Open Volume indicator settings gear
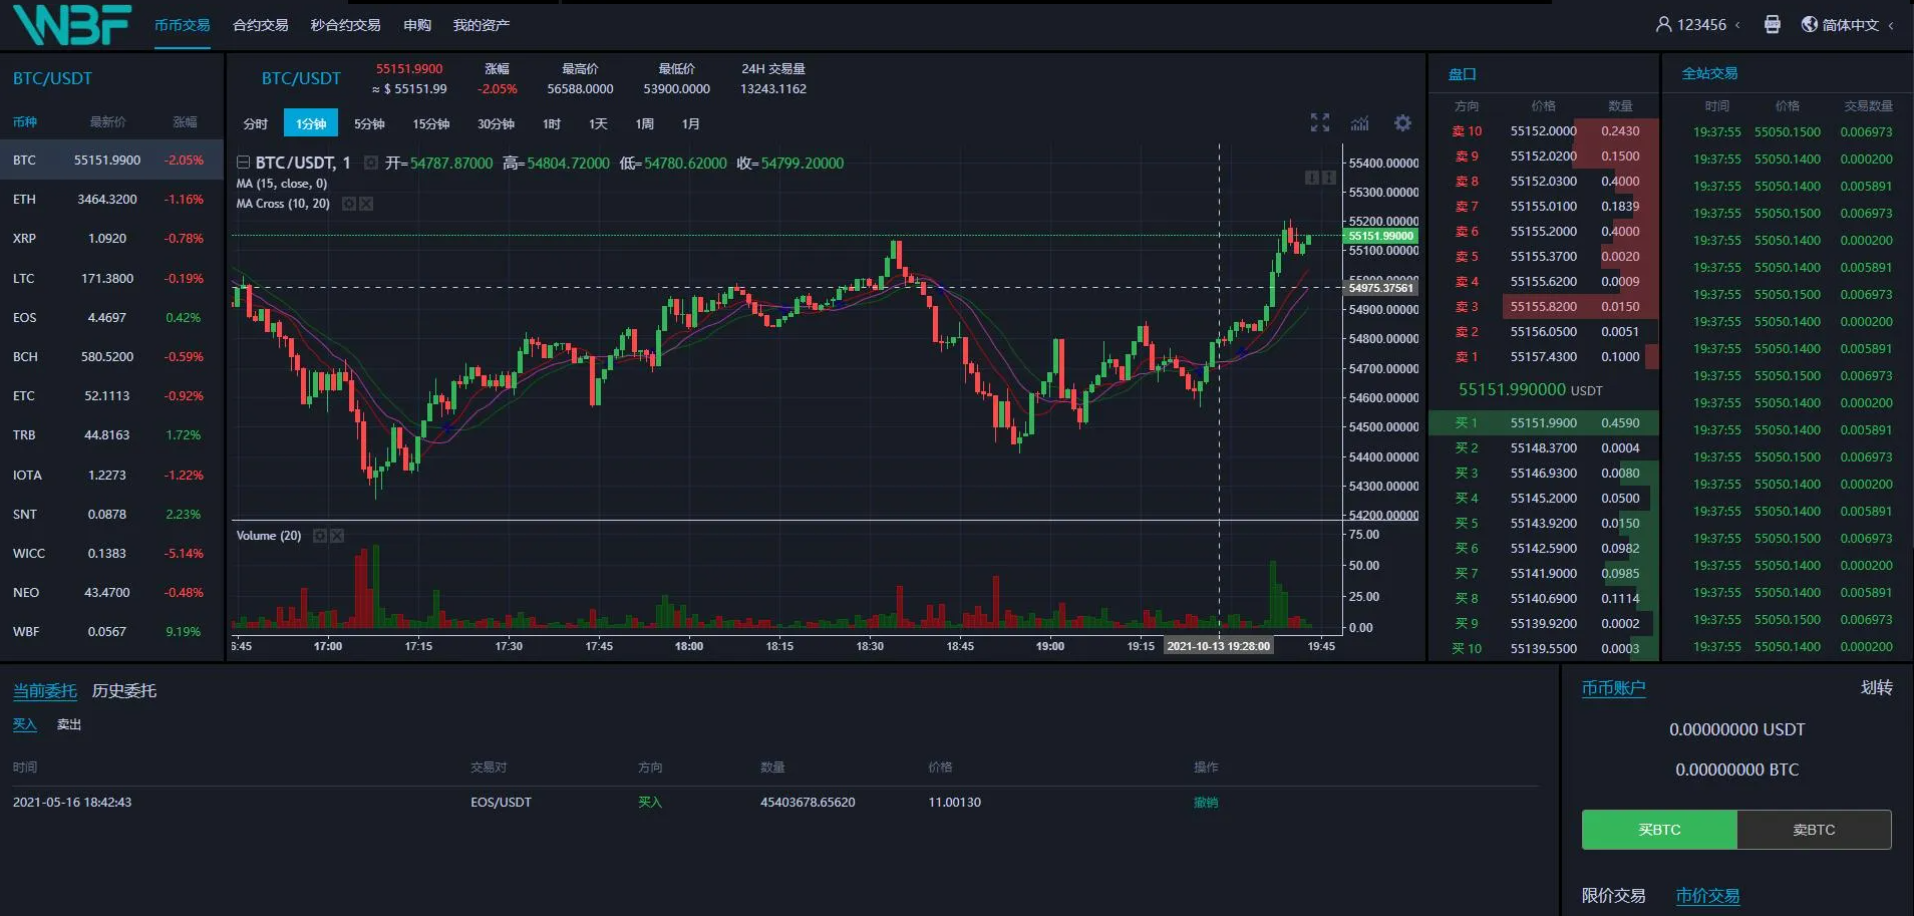The width and height of the screenshot is (1914, 916). (x=320, y=536)
